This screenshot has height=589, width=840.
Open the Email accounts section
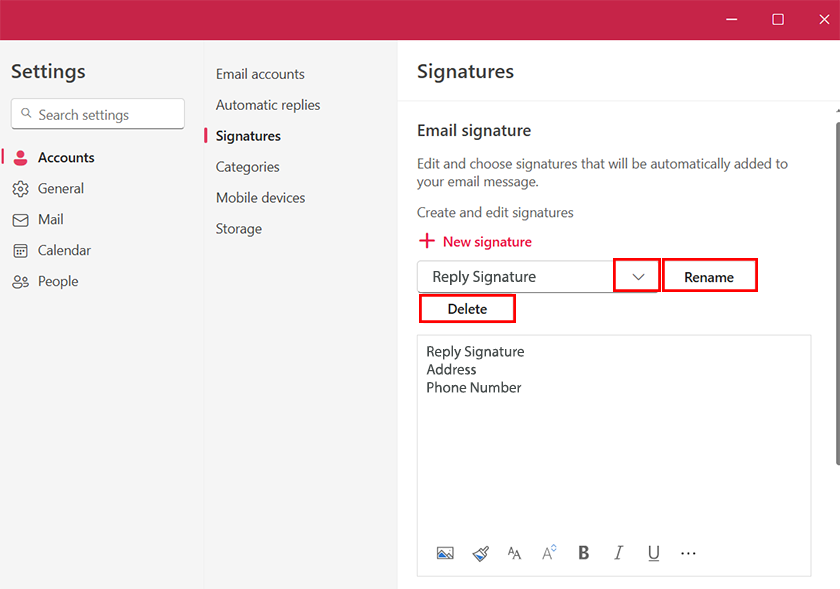[260, 74]
